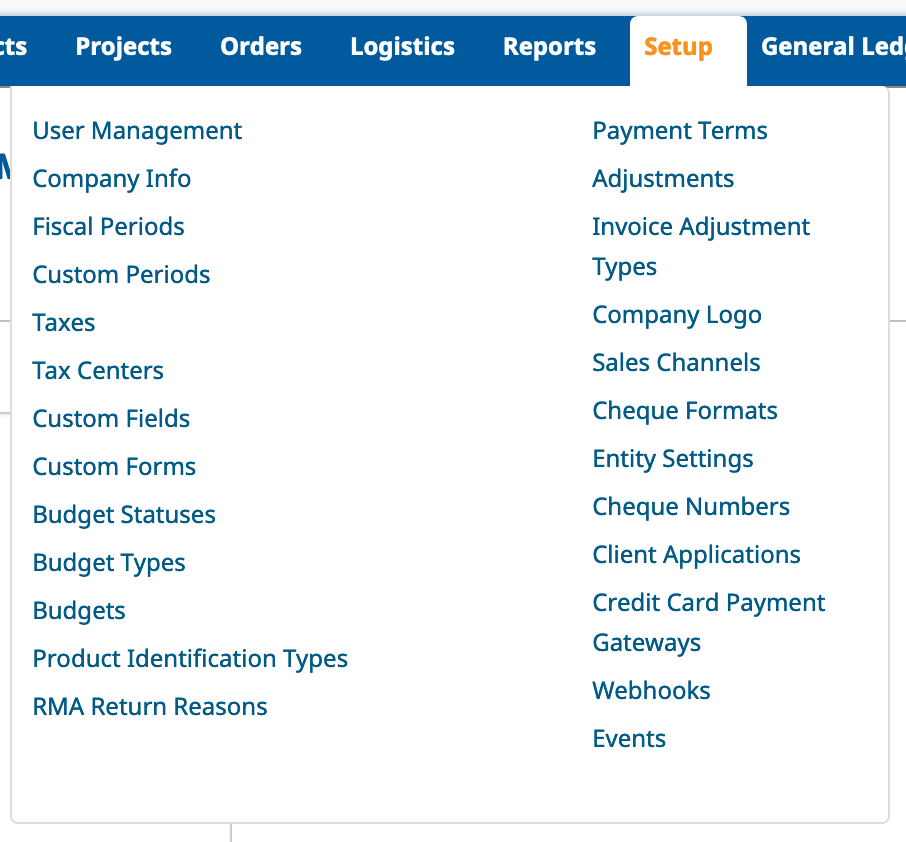Open the Logistics menu
Viewport: 906px width, 842px height.
[402, 47]
